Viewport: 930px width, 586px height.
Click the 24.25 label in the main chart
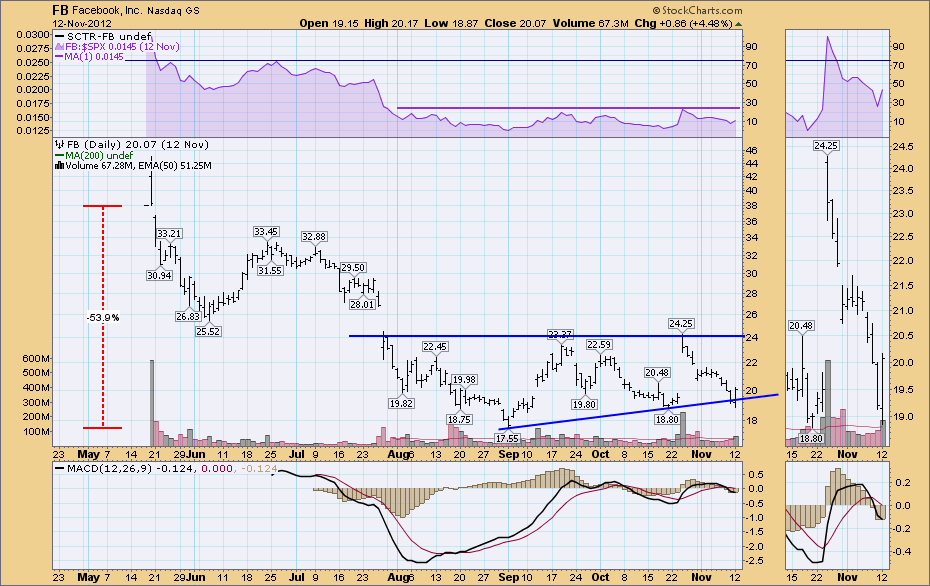681,323
